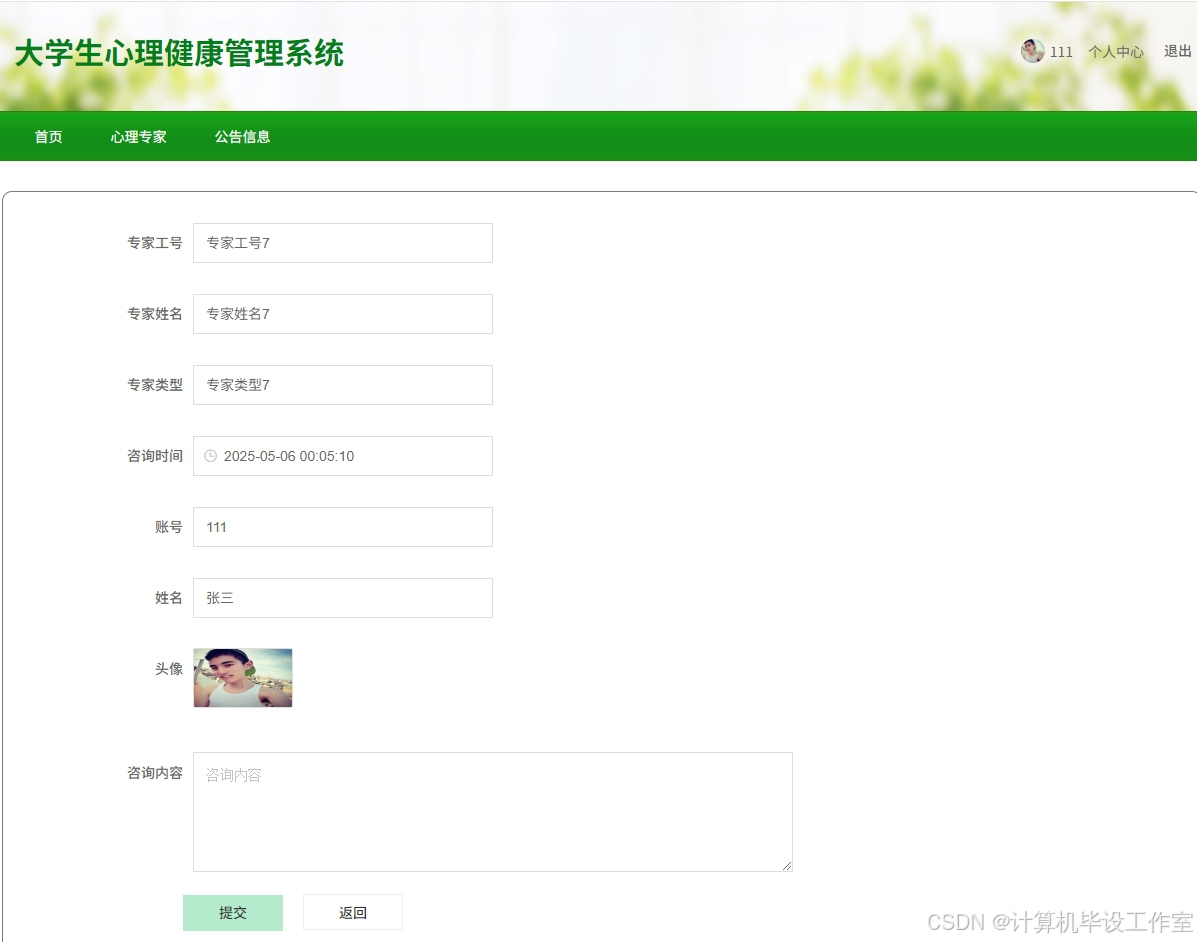This screenshot has width=1197, height=942.
Task: Click the 头像 avatar thumbnail
Action: pos(242,677)
